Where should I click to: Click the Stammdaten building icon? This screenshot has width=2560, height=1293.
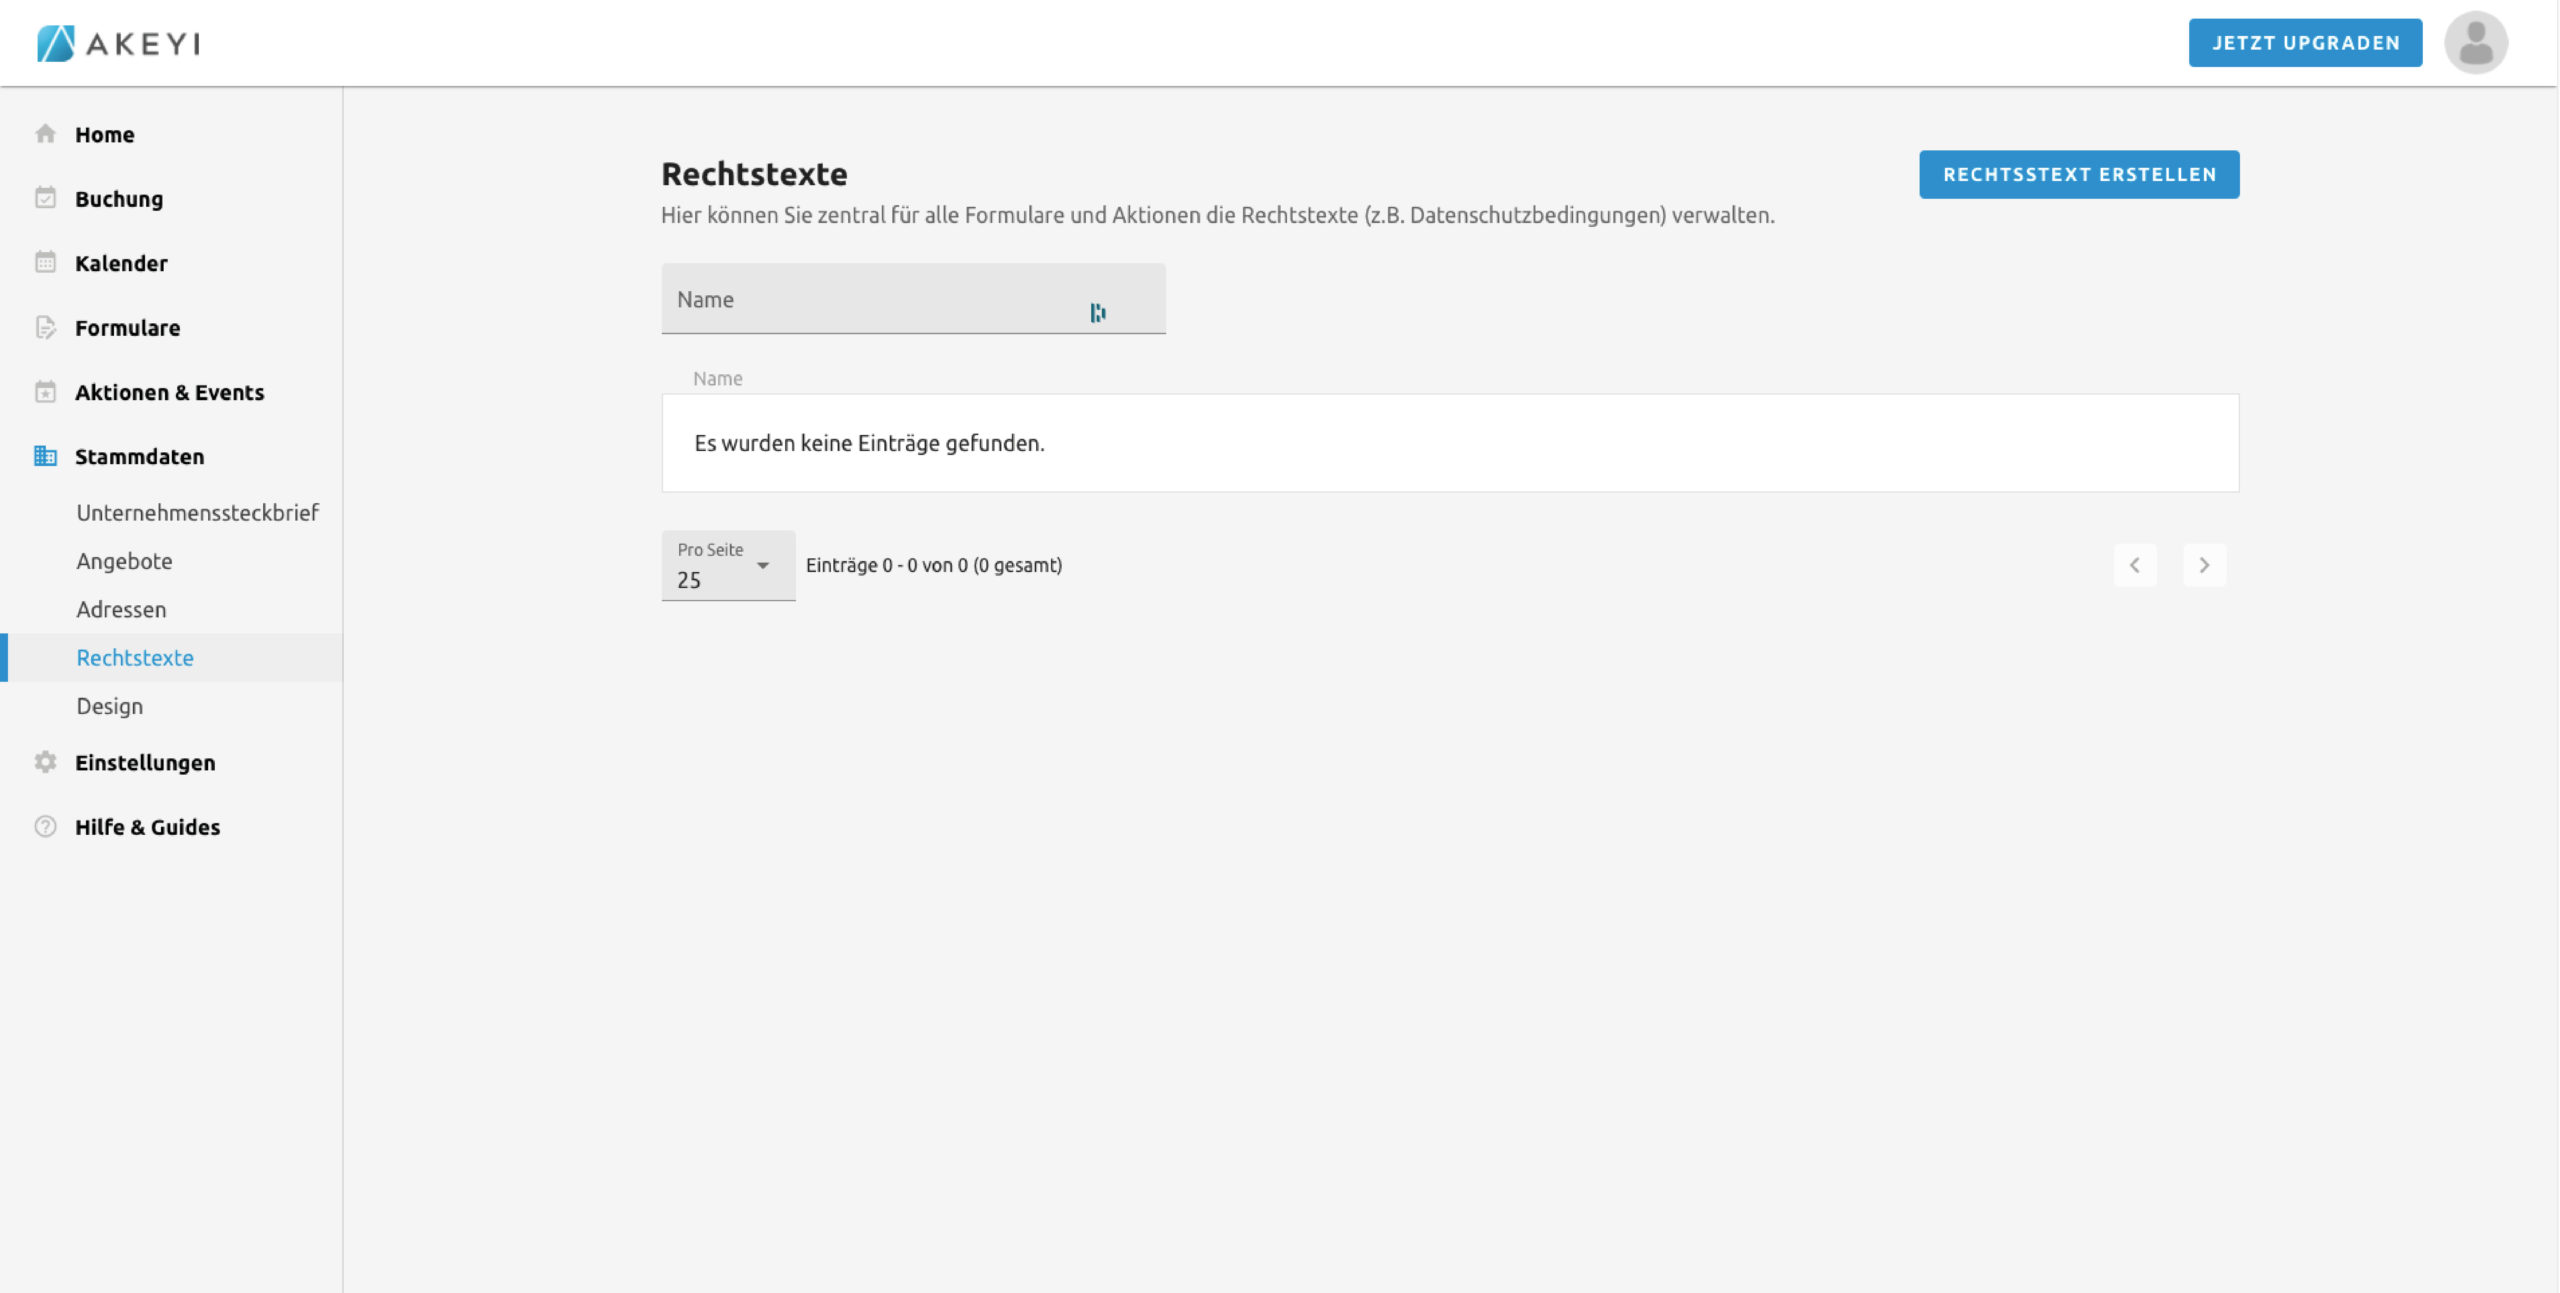[45, 456]
